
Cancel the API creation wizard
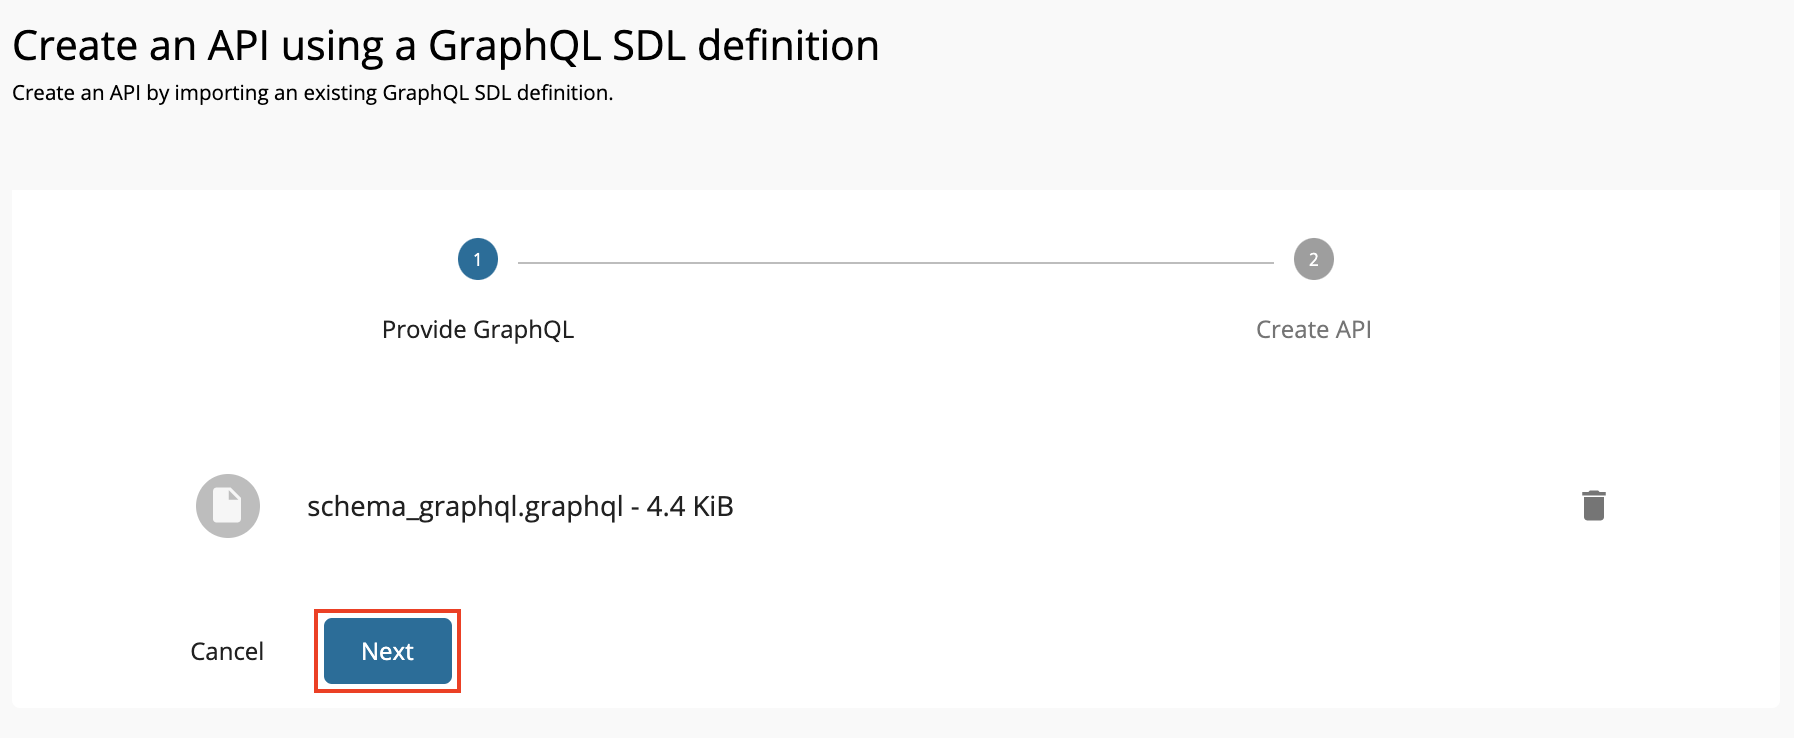point(227,651)
